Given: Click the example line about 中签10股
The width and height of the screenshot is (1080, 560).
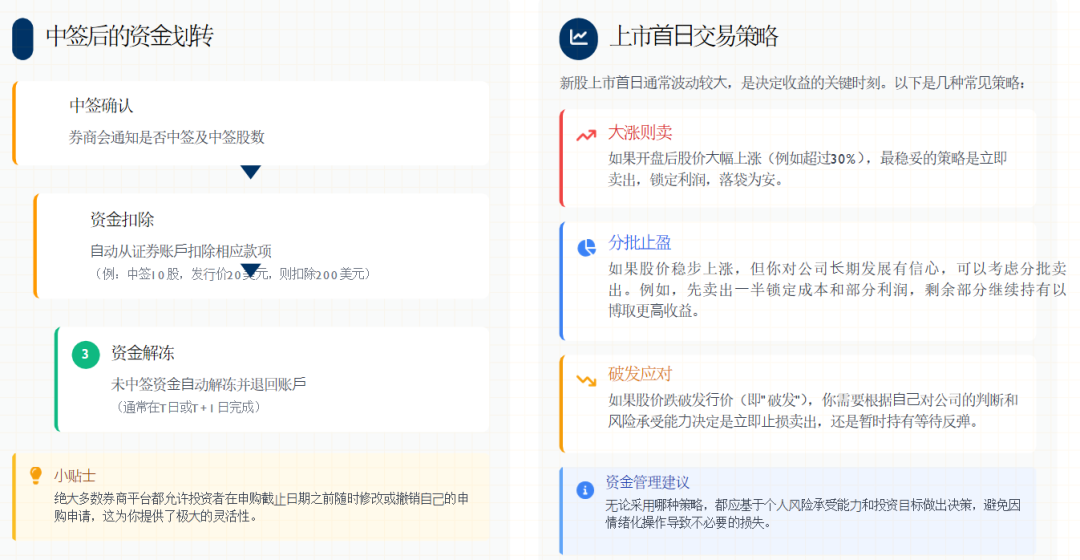Looking at the screenshot, I should (231, 274).
